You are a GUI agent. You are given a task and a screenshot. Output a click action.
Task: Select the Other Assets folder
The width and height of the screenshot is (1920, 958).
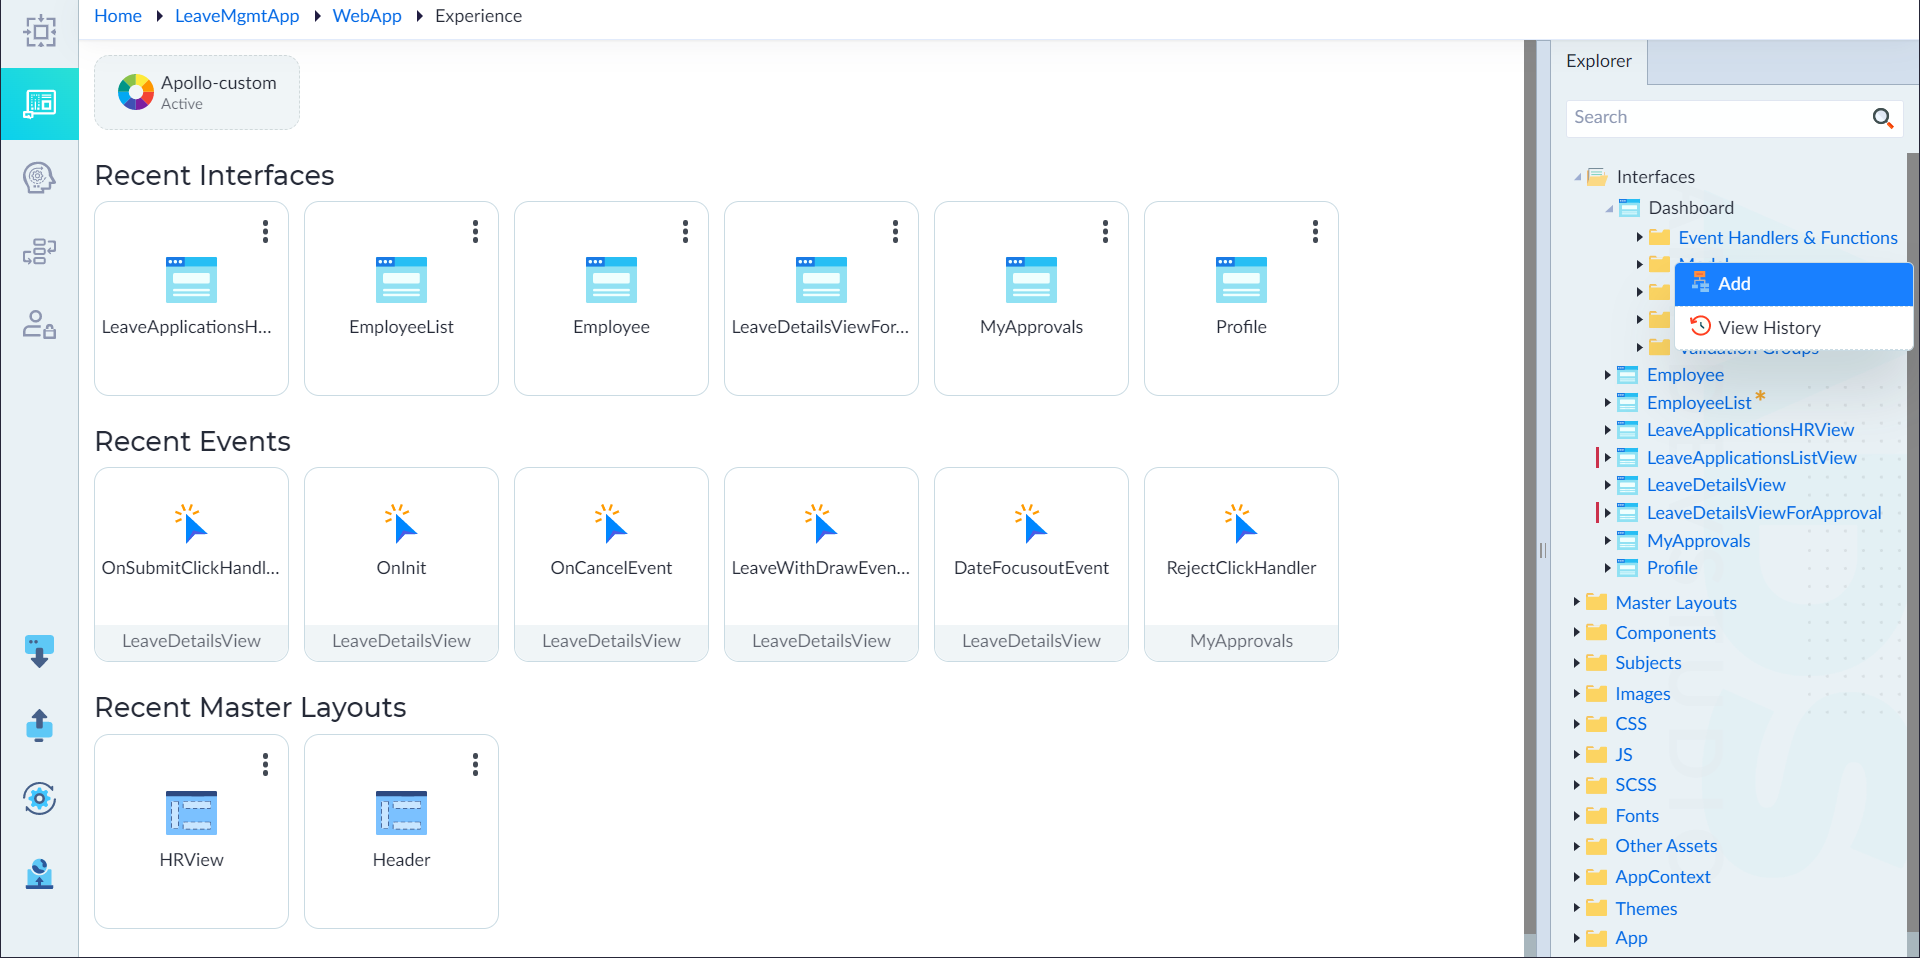[x=1666, y=846]
